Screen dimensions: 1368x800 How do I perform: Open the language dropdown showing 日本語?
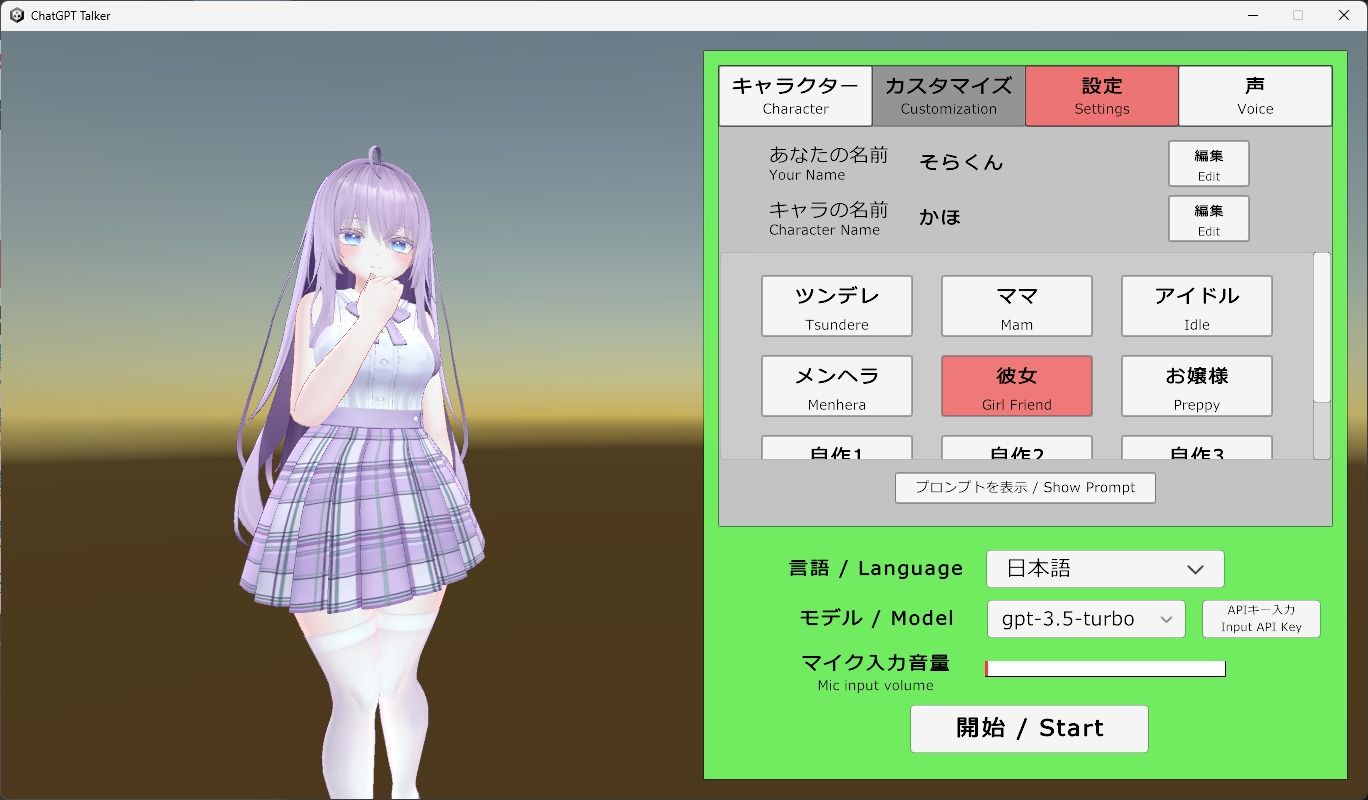pos(1104,568)
